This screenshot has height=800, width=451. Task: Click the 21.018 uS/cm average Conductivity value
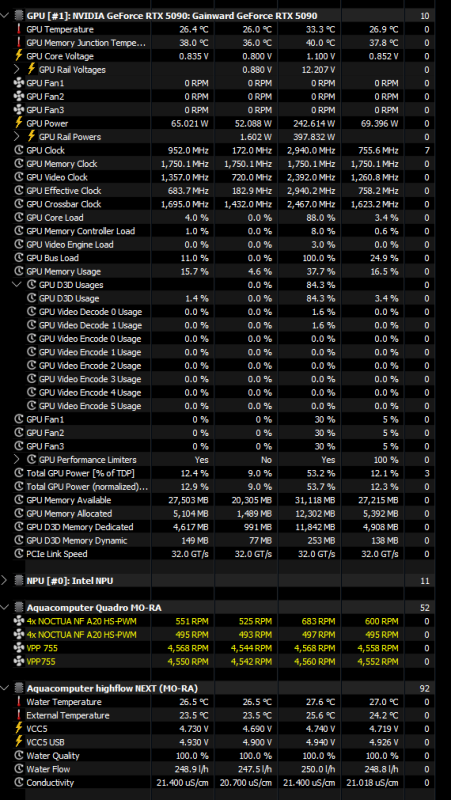pyautogui.click(x=373, y=783)
